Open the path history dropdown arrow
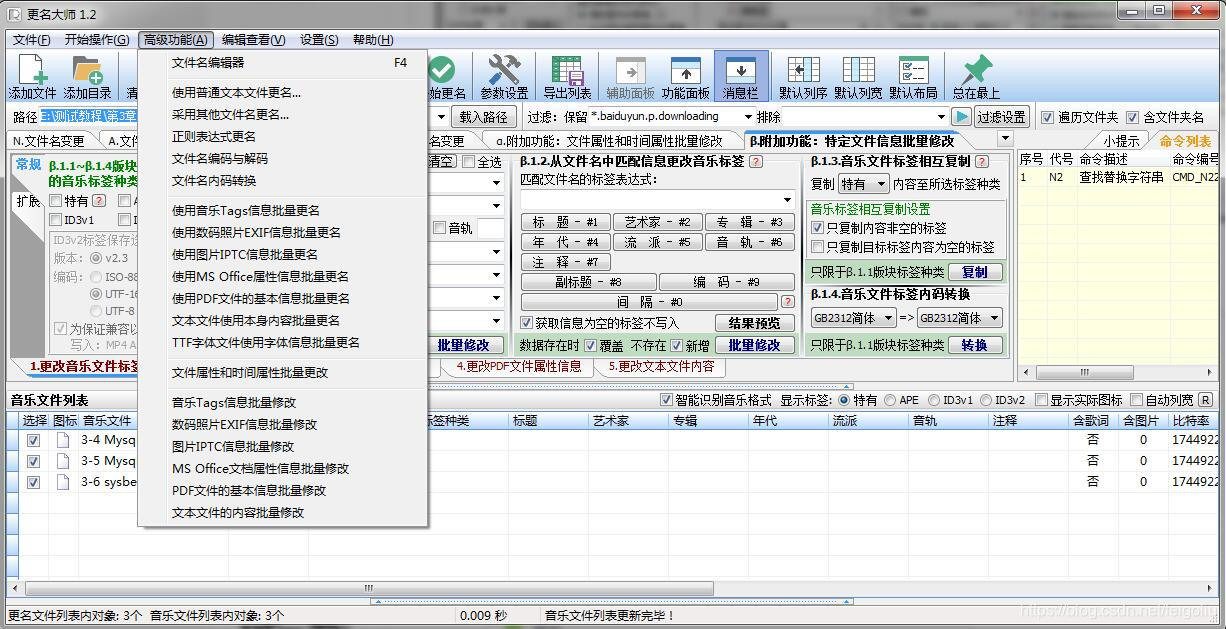This screenshot has height=629, width=1226. 441,117
